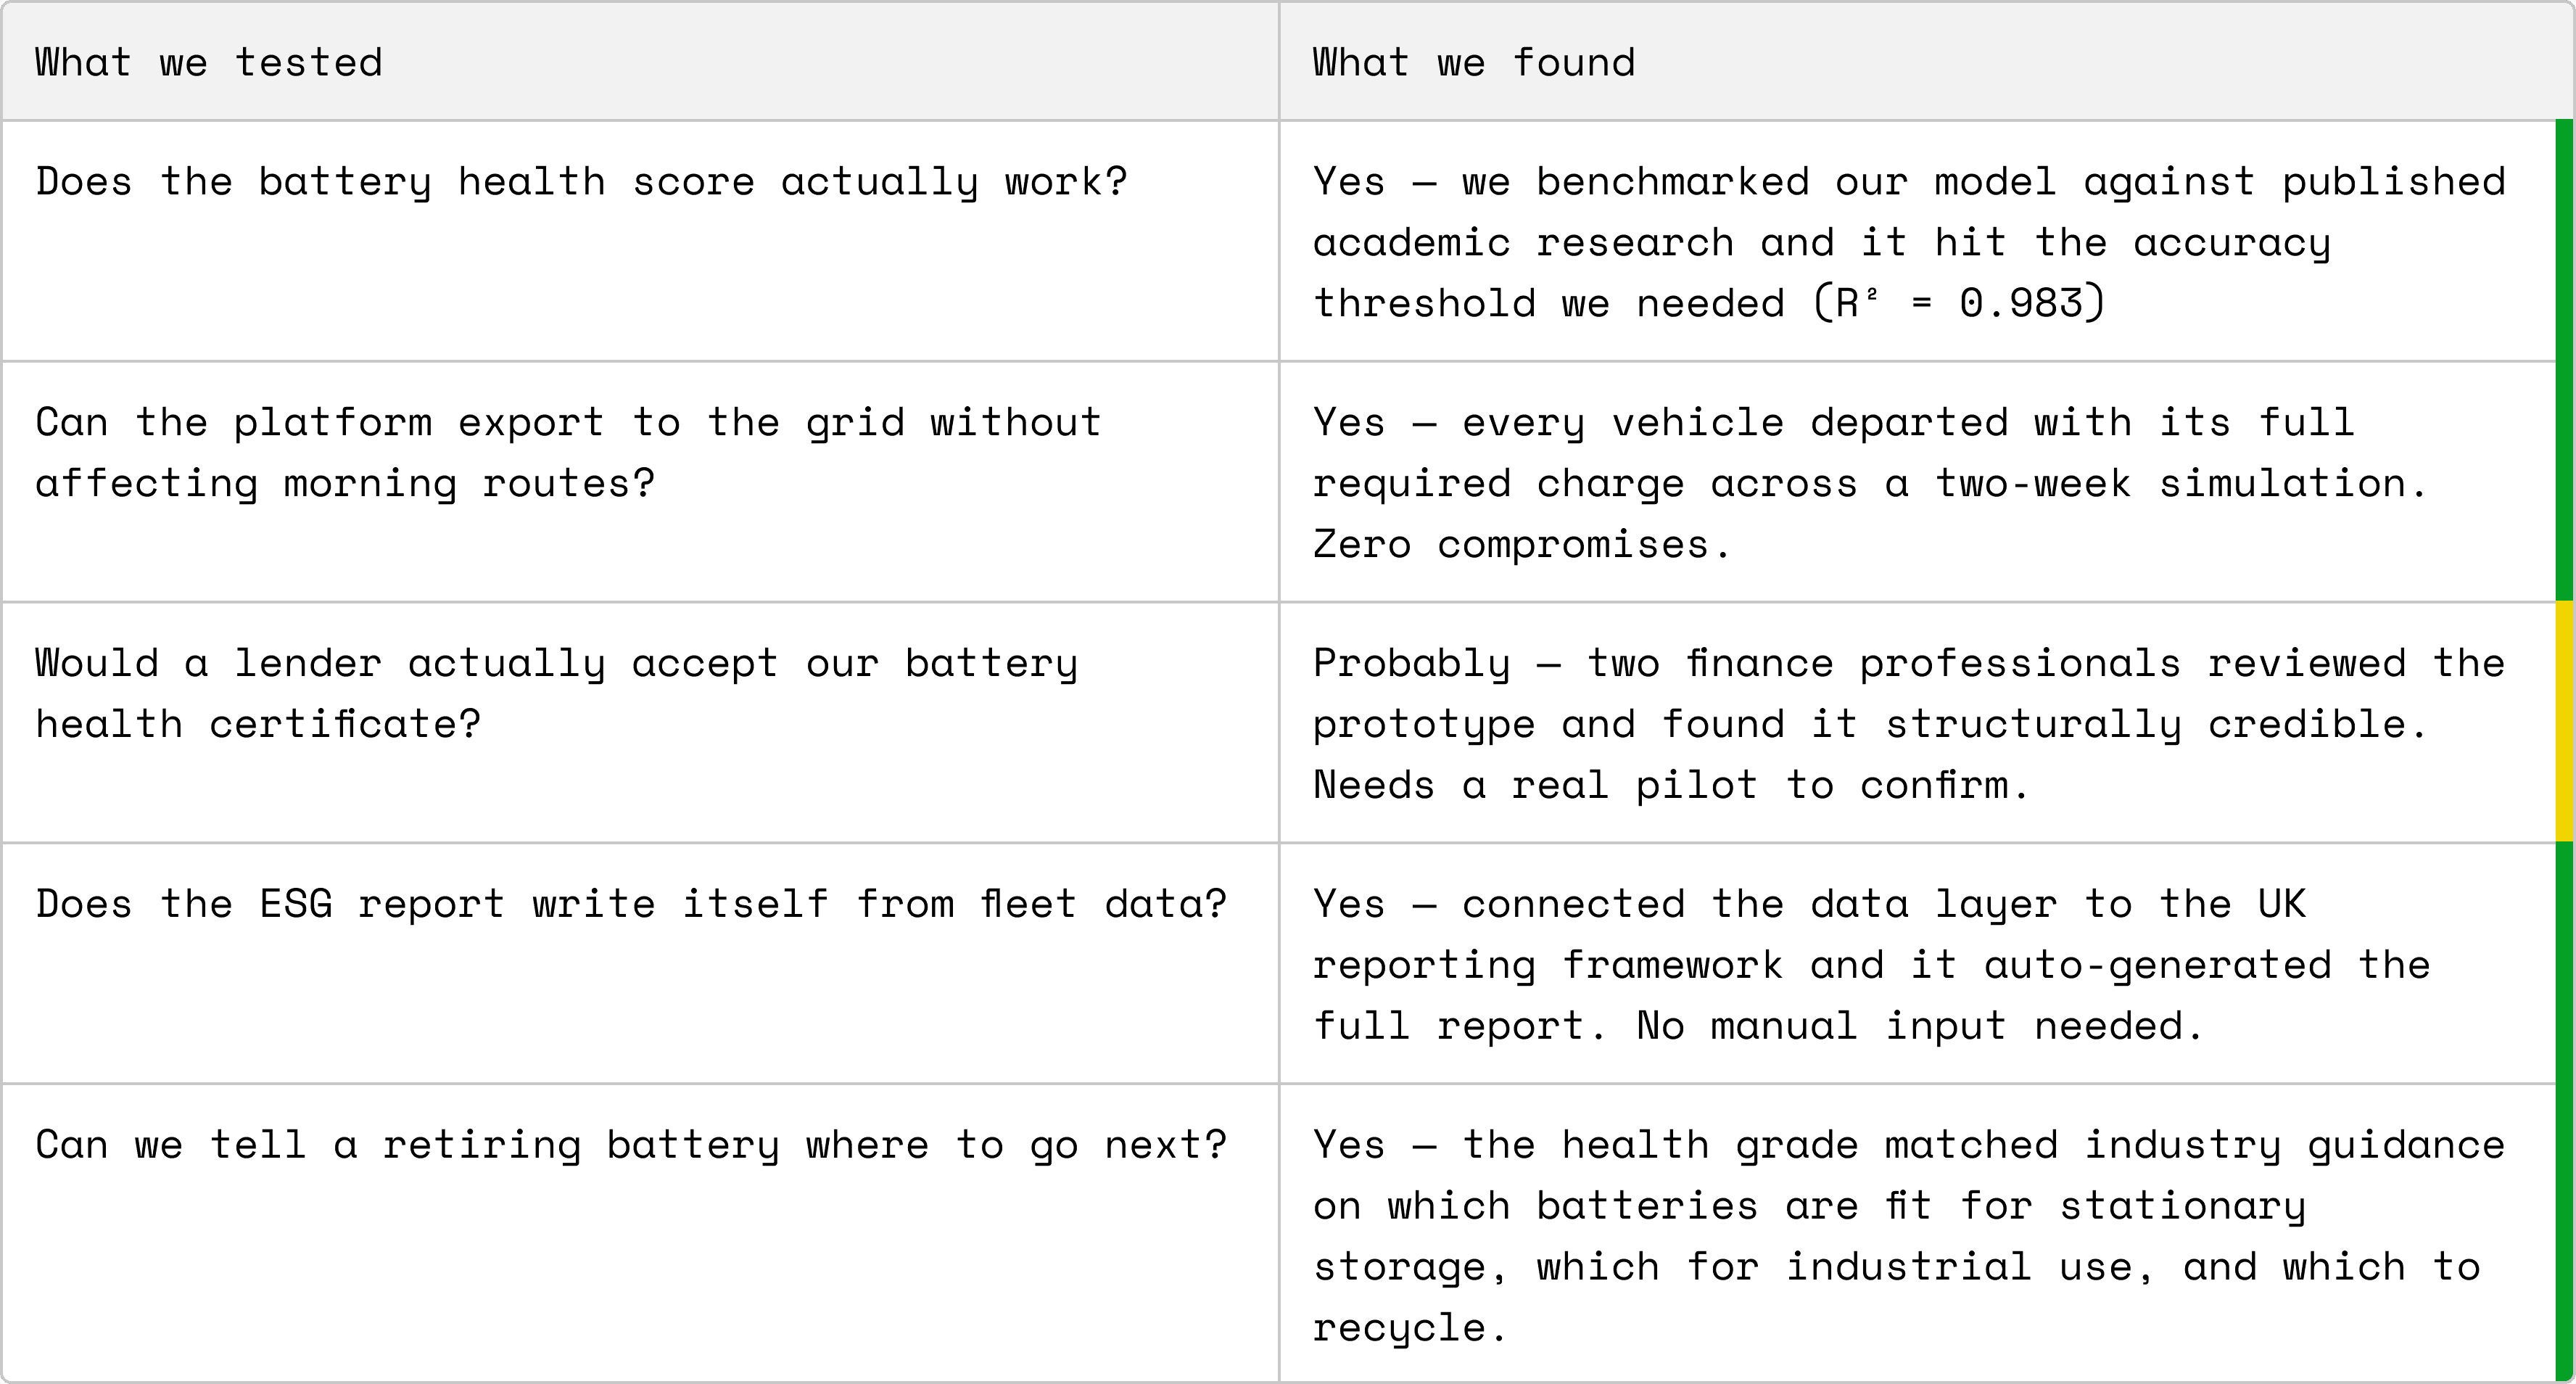
Task: Select the ESG report fleet data question
Action: (640, 964)
